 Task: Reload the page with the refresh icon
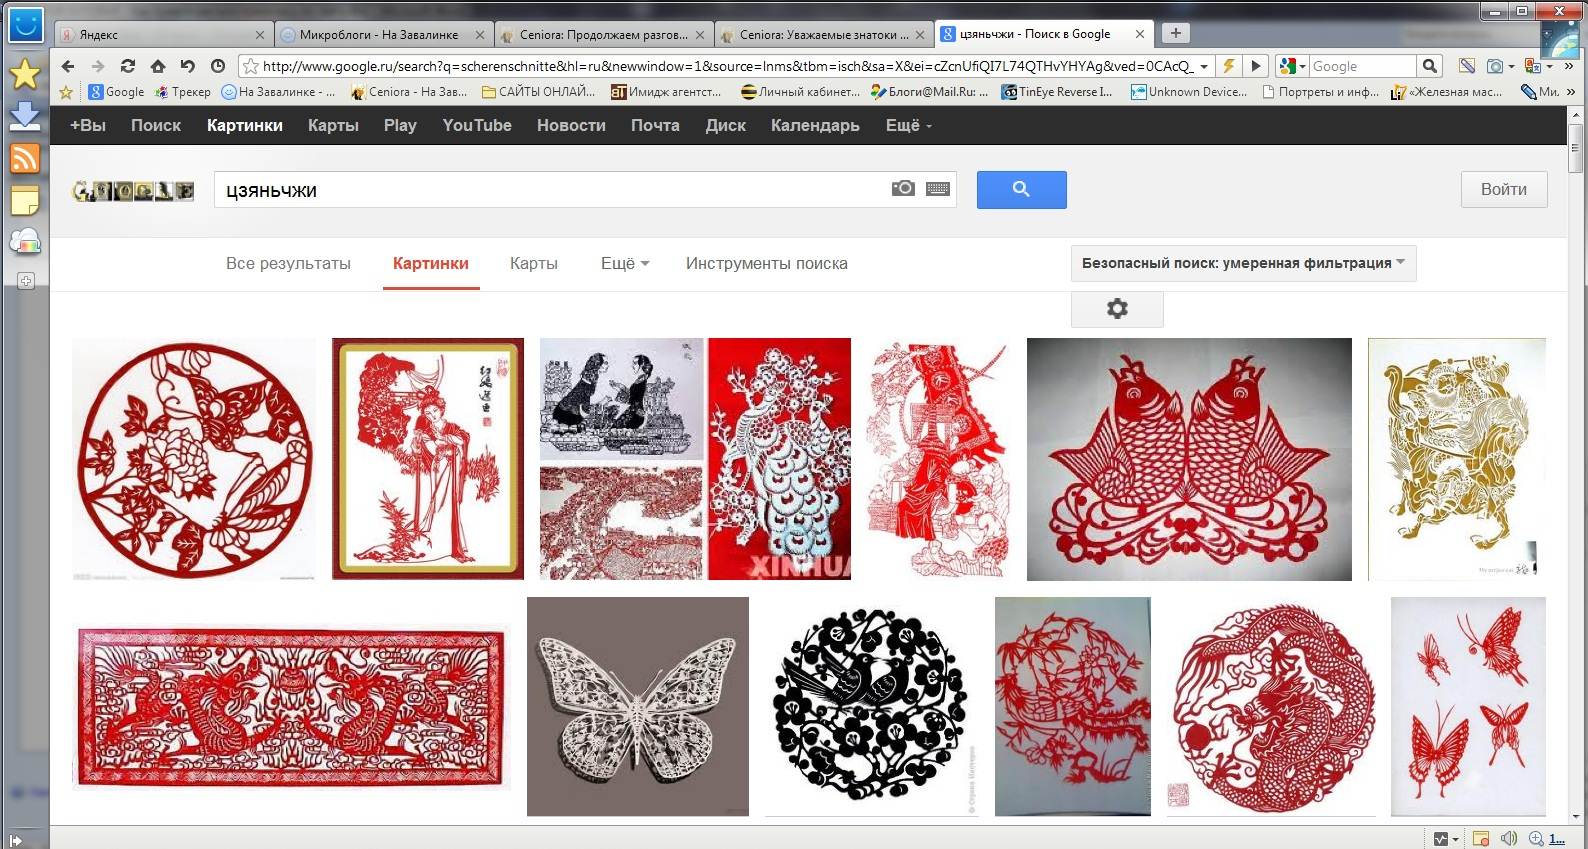click(x=128, y=66)
